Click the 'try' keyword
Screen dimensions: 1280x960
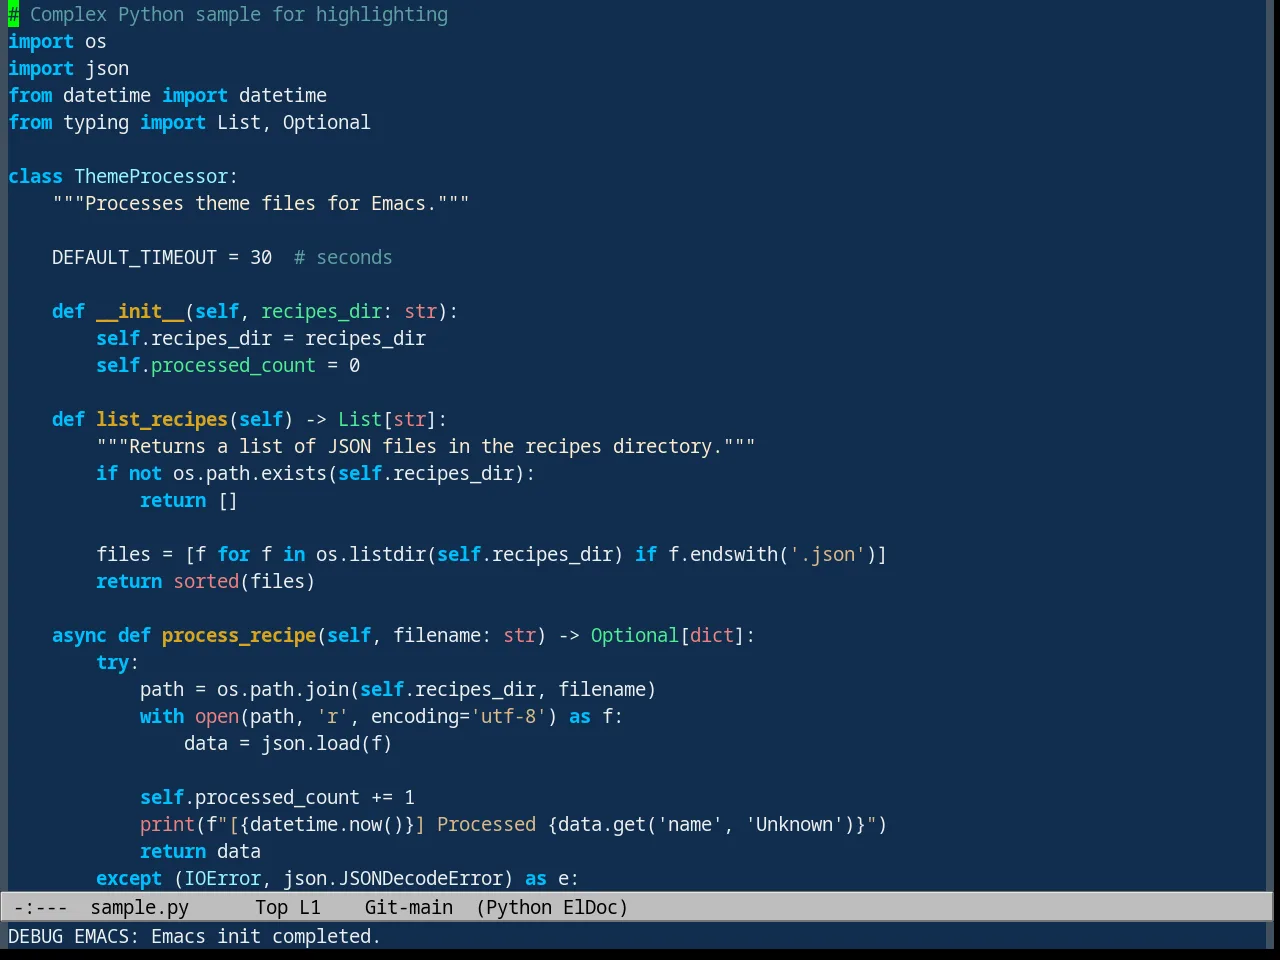[112, 662]
